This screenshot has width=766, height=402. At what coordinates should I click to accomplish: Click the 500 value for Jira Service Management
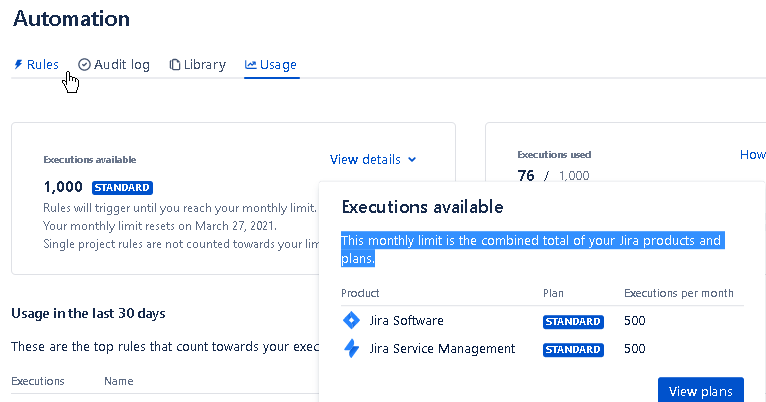pos(635,349)
